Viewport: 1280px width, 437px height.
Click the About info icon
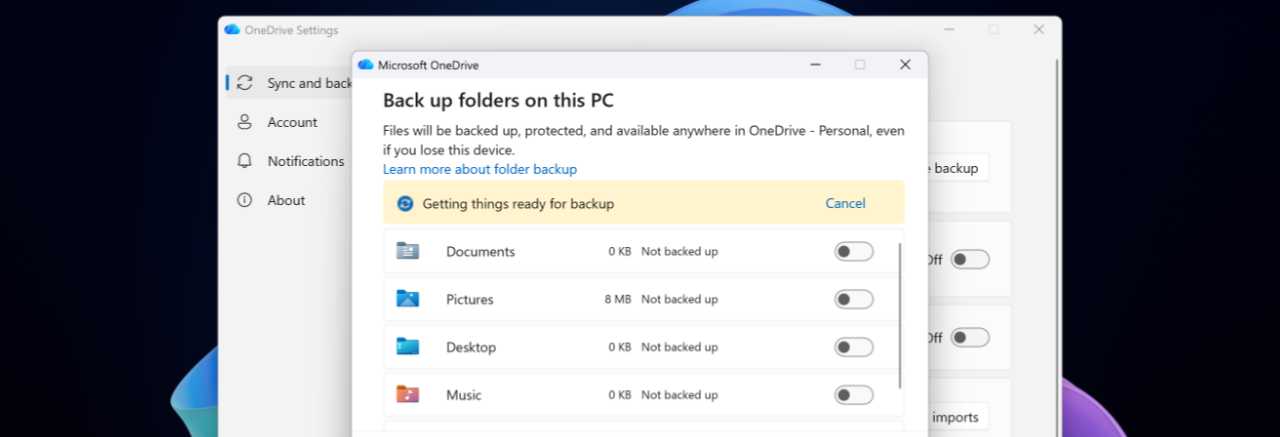[x=245, y=200]
